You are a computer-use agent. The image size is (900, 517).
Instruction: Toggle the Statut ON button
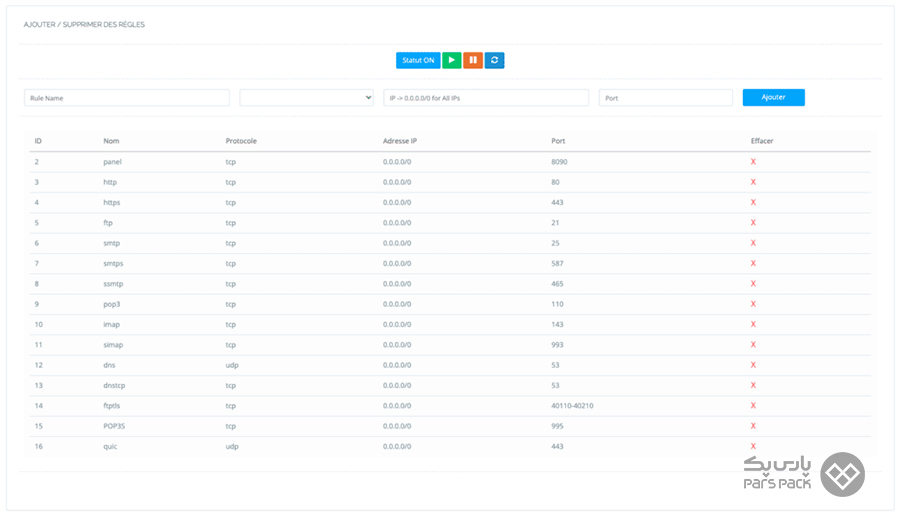click(417, 60)
